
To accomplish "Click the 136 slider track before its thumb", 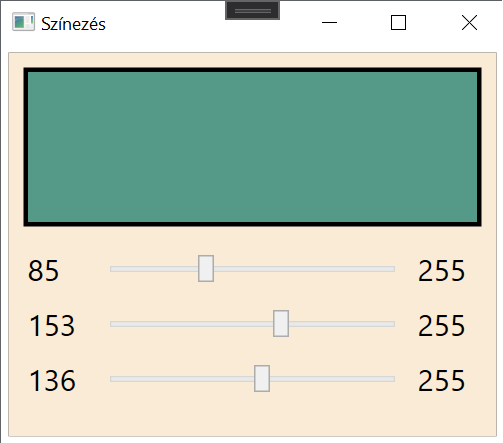I will 182,379.
